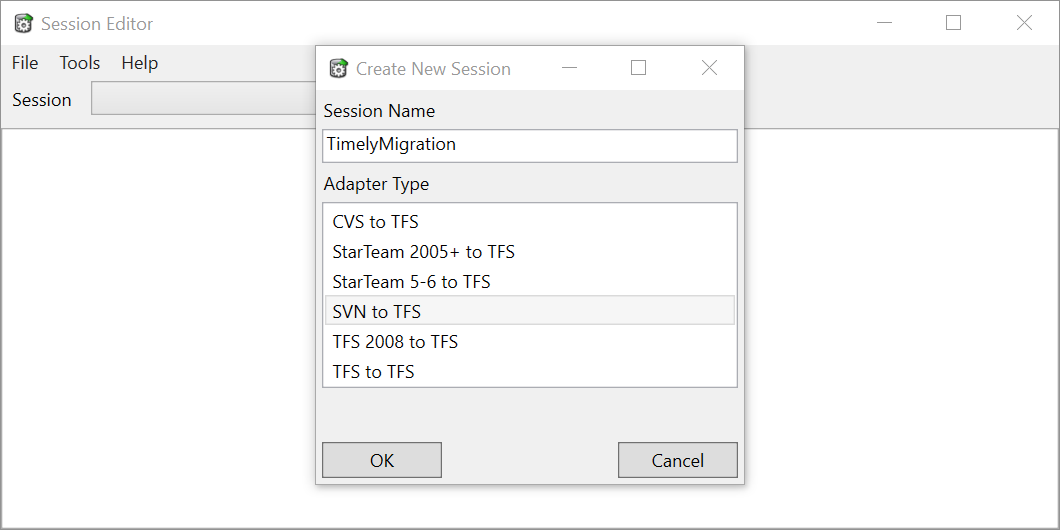The width and height of the screenshot is (1060, 530).
Task: Open the Tools menu
Action: click(80, 63)
